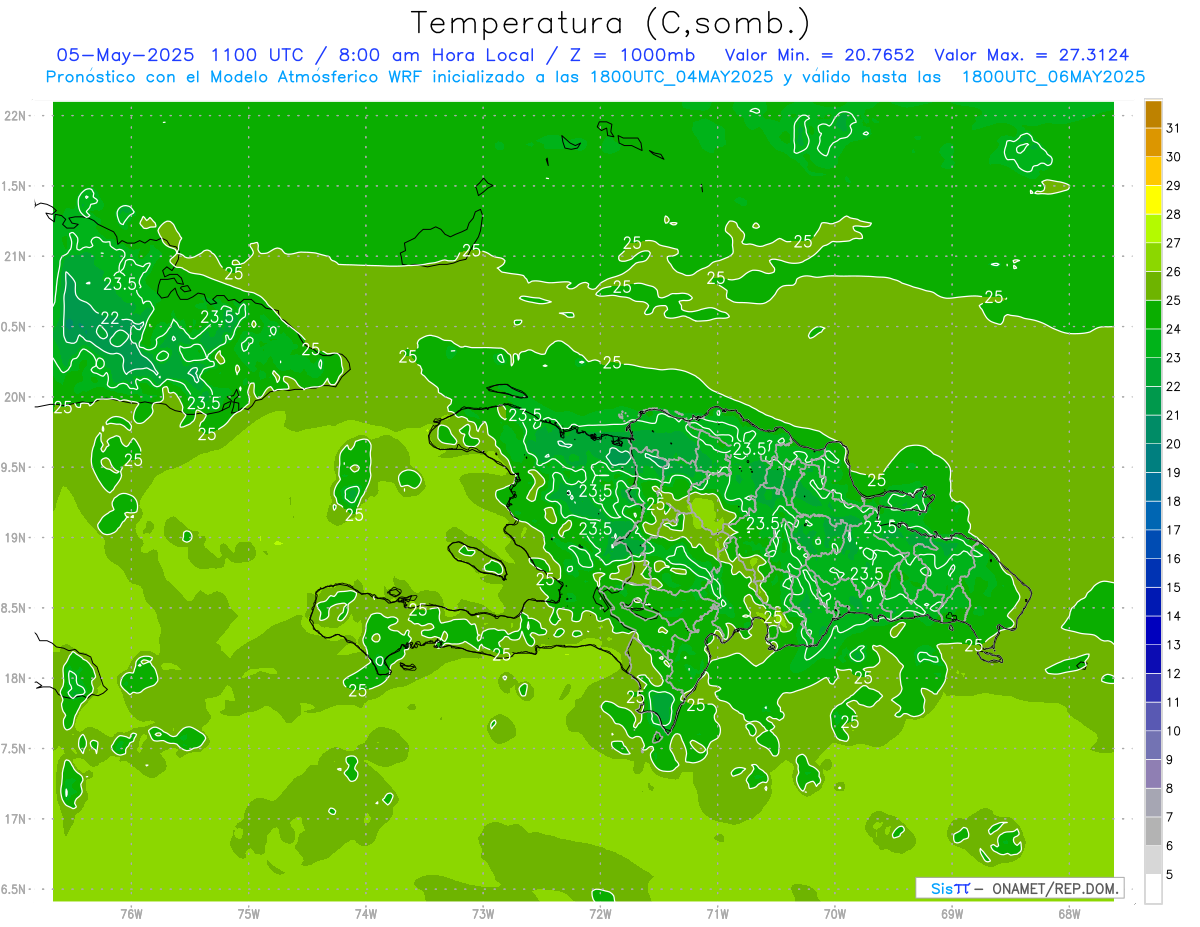
Task: Select the swatch between legend 12 and 13
Action: 1153,658
